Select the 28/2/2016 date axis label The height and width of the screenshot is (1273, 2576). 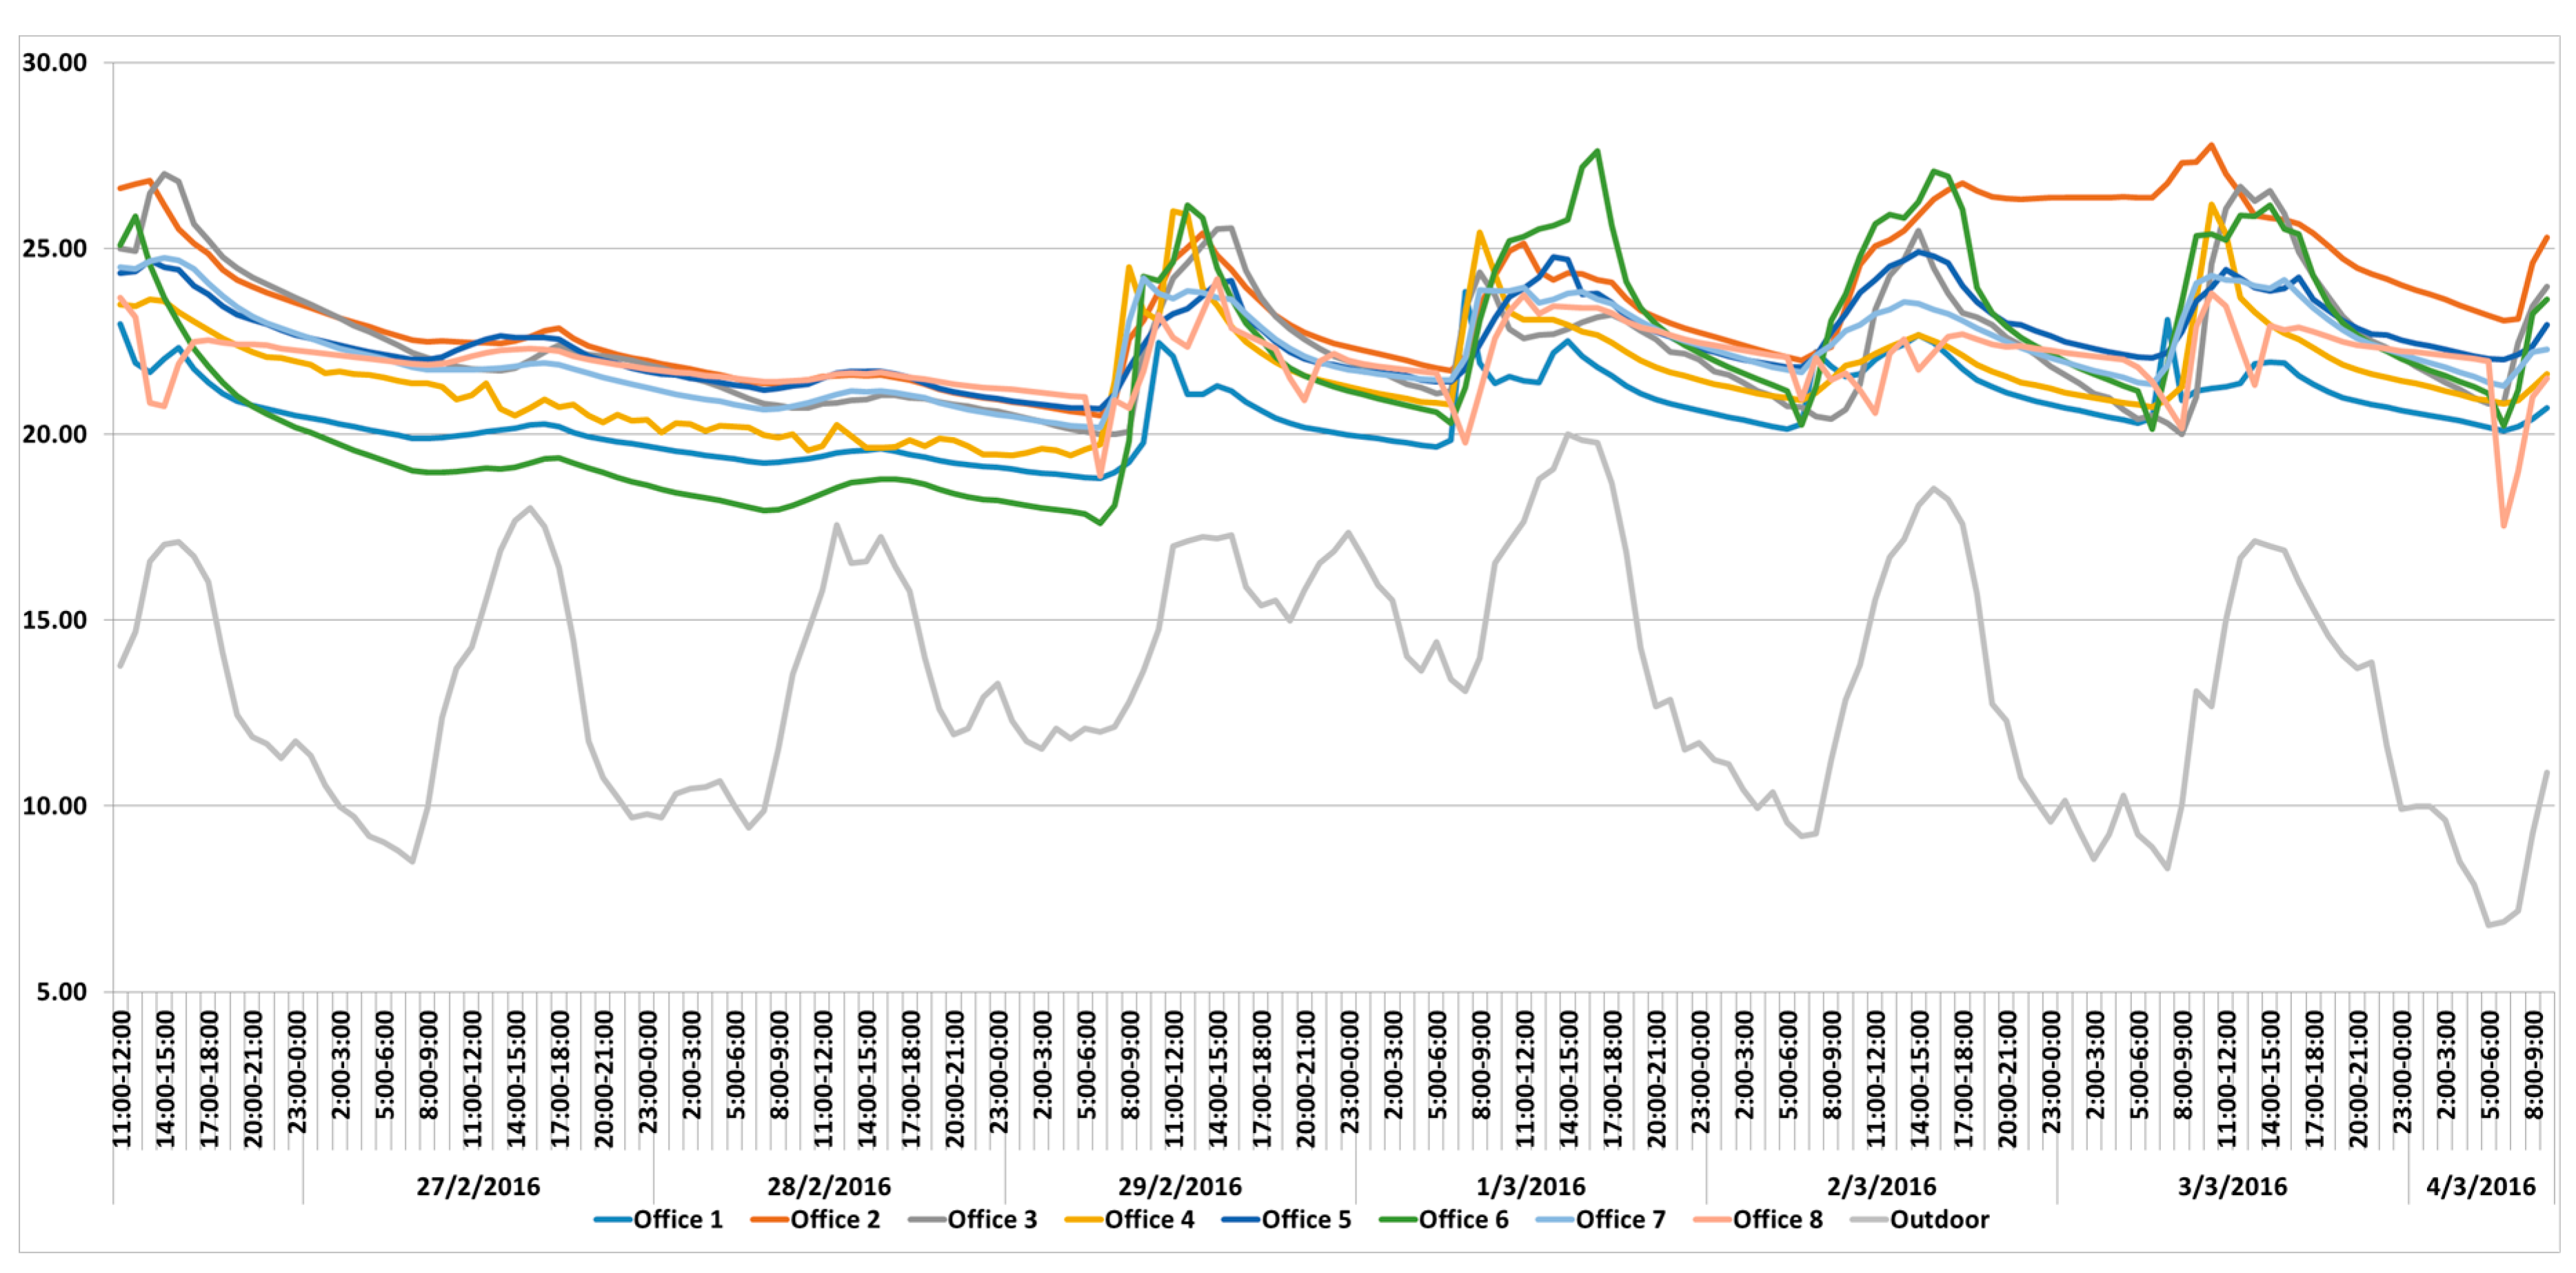829,1186
